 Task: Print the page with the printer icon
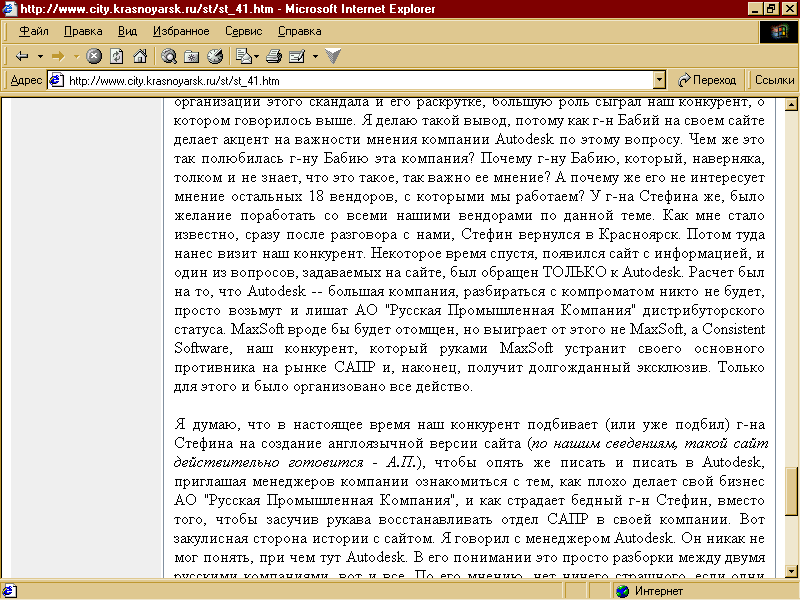pos(274,56)
